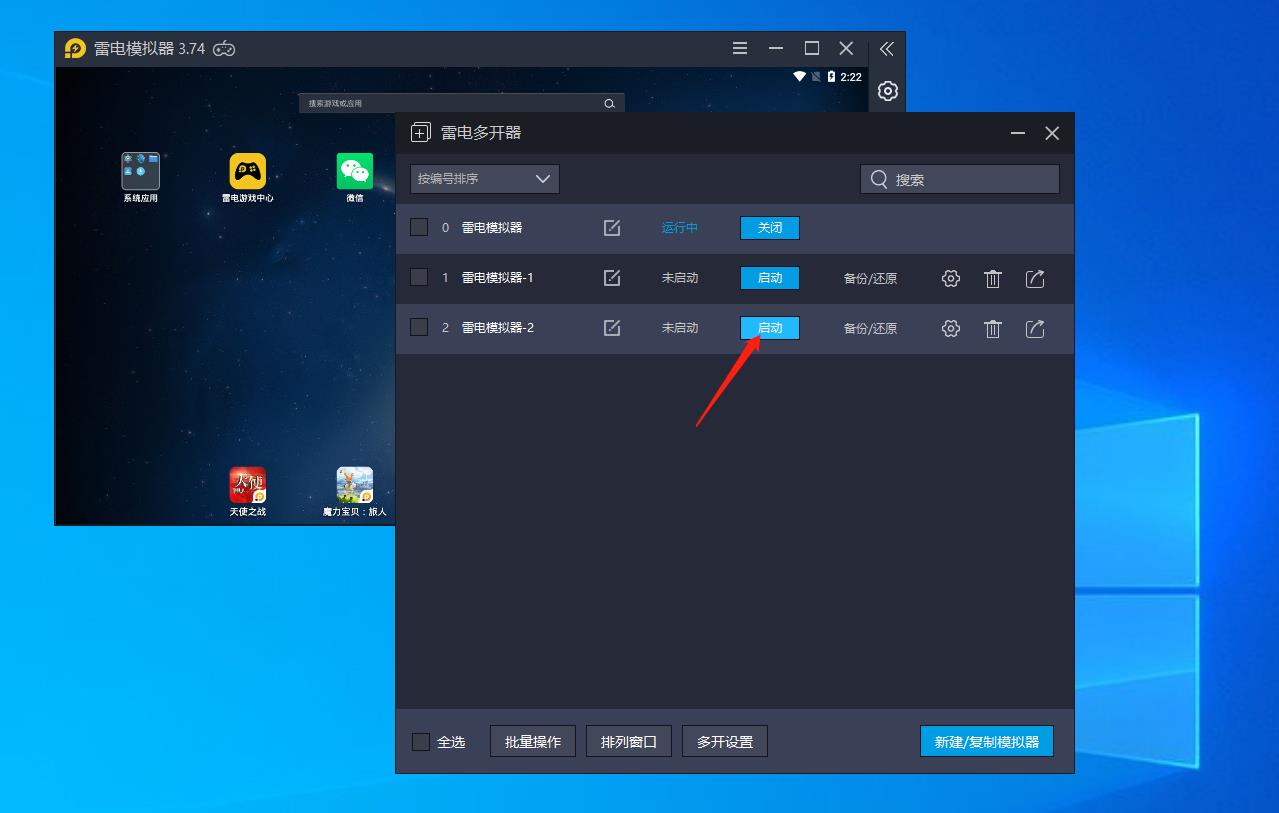Create shortcut icon for 雷电模拟器-2
Viewport: 1279px width, 813px height.
1035,328
